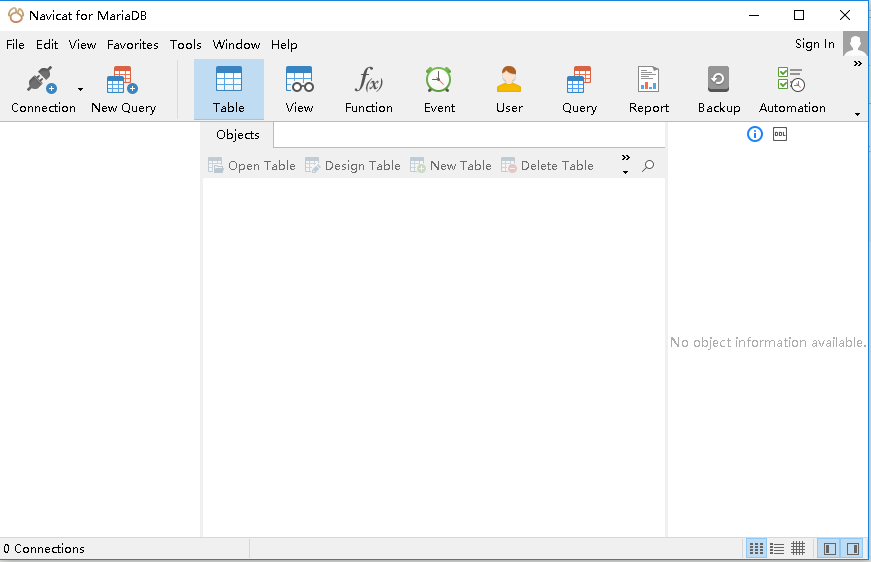Open the View menu
Image resolution: width=871 pixels, height=562 pixels.
(82, 44)
